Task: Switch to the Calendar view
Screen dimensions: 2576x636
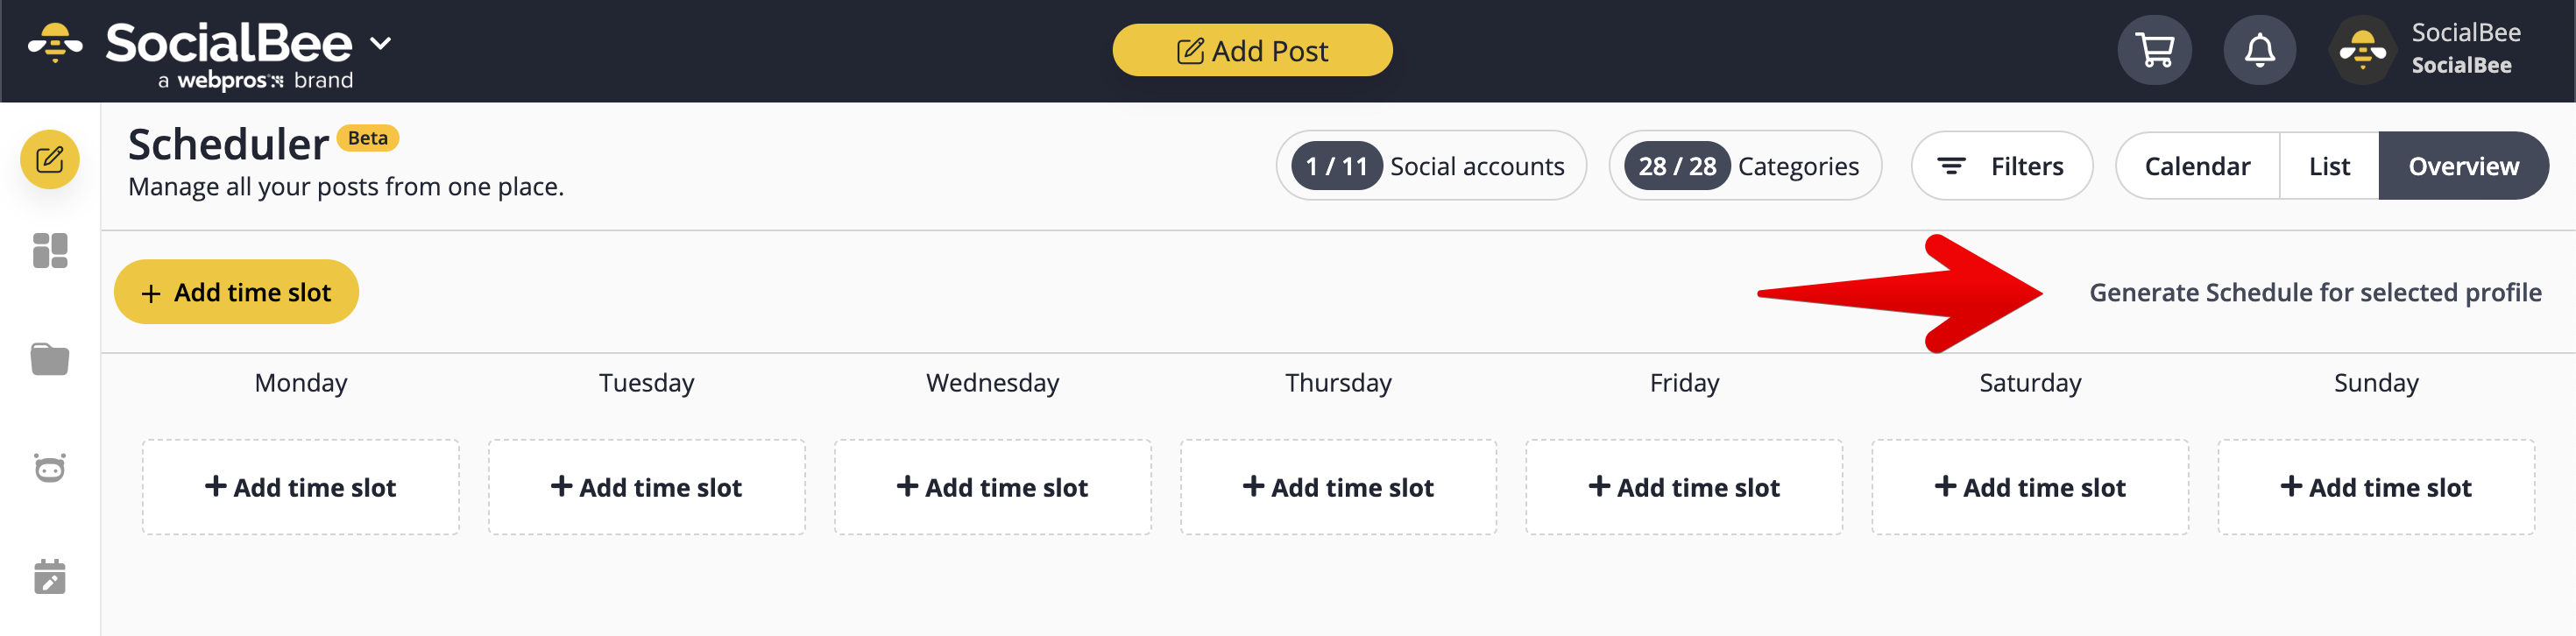Action: 2197,166
